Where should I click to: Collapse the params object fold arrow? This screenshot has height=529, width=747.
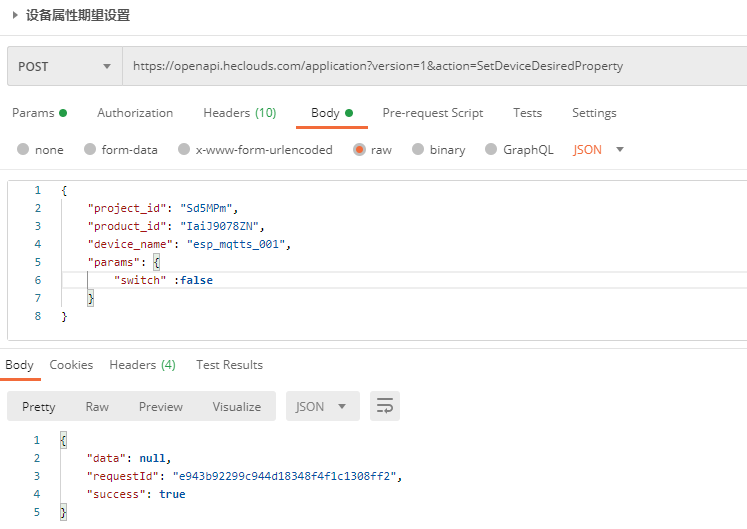(50, 262)
